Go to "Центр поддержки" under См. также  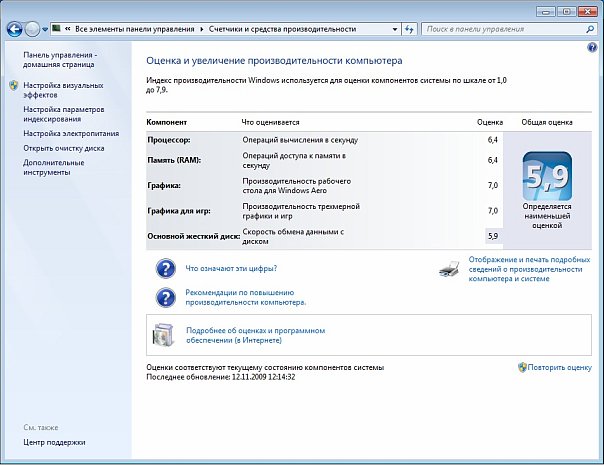coord(54,442)
